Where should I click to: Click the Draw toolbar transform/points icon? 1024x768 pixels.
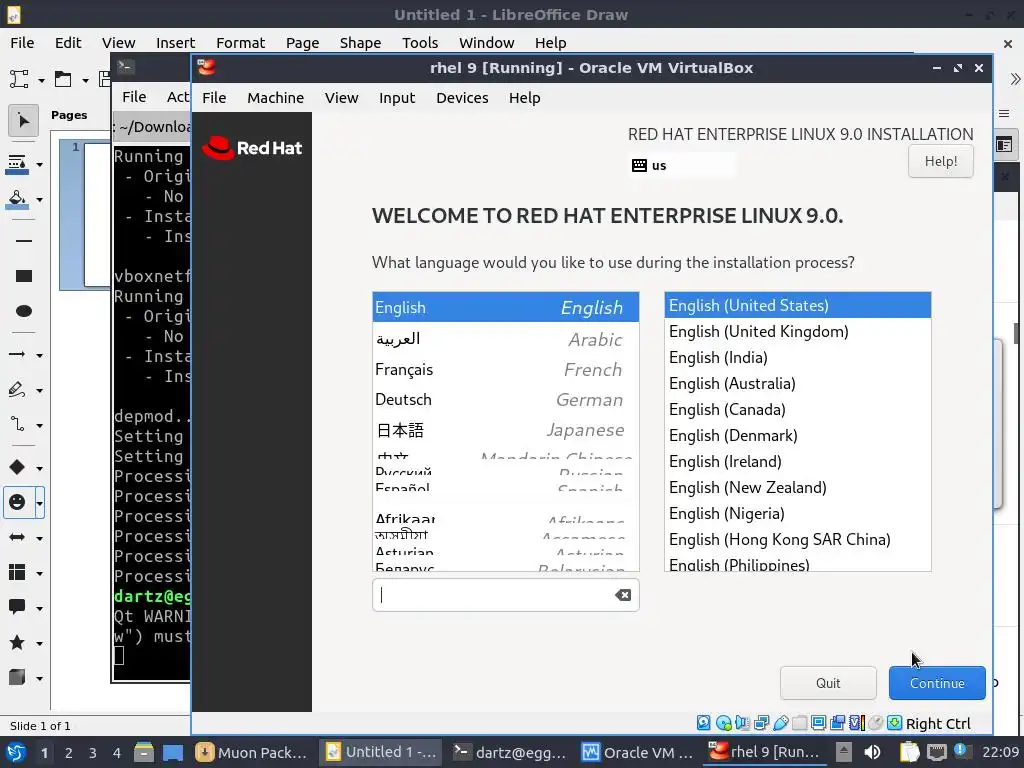(19, 80)
